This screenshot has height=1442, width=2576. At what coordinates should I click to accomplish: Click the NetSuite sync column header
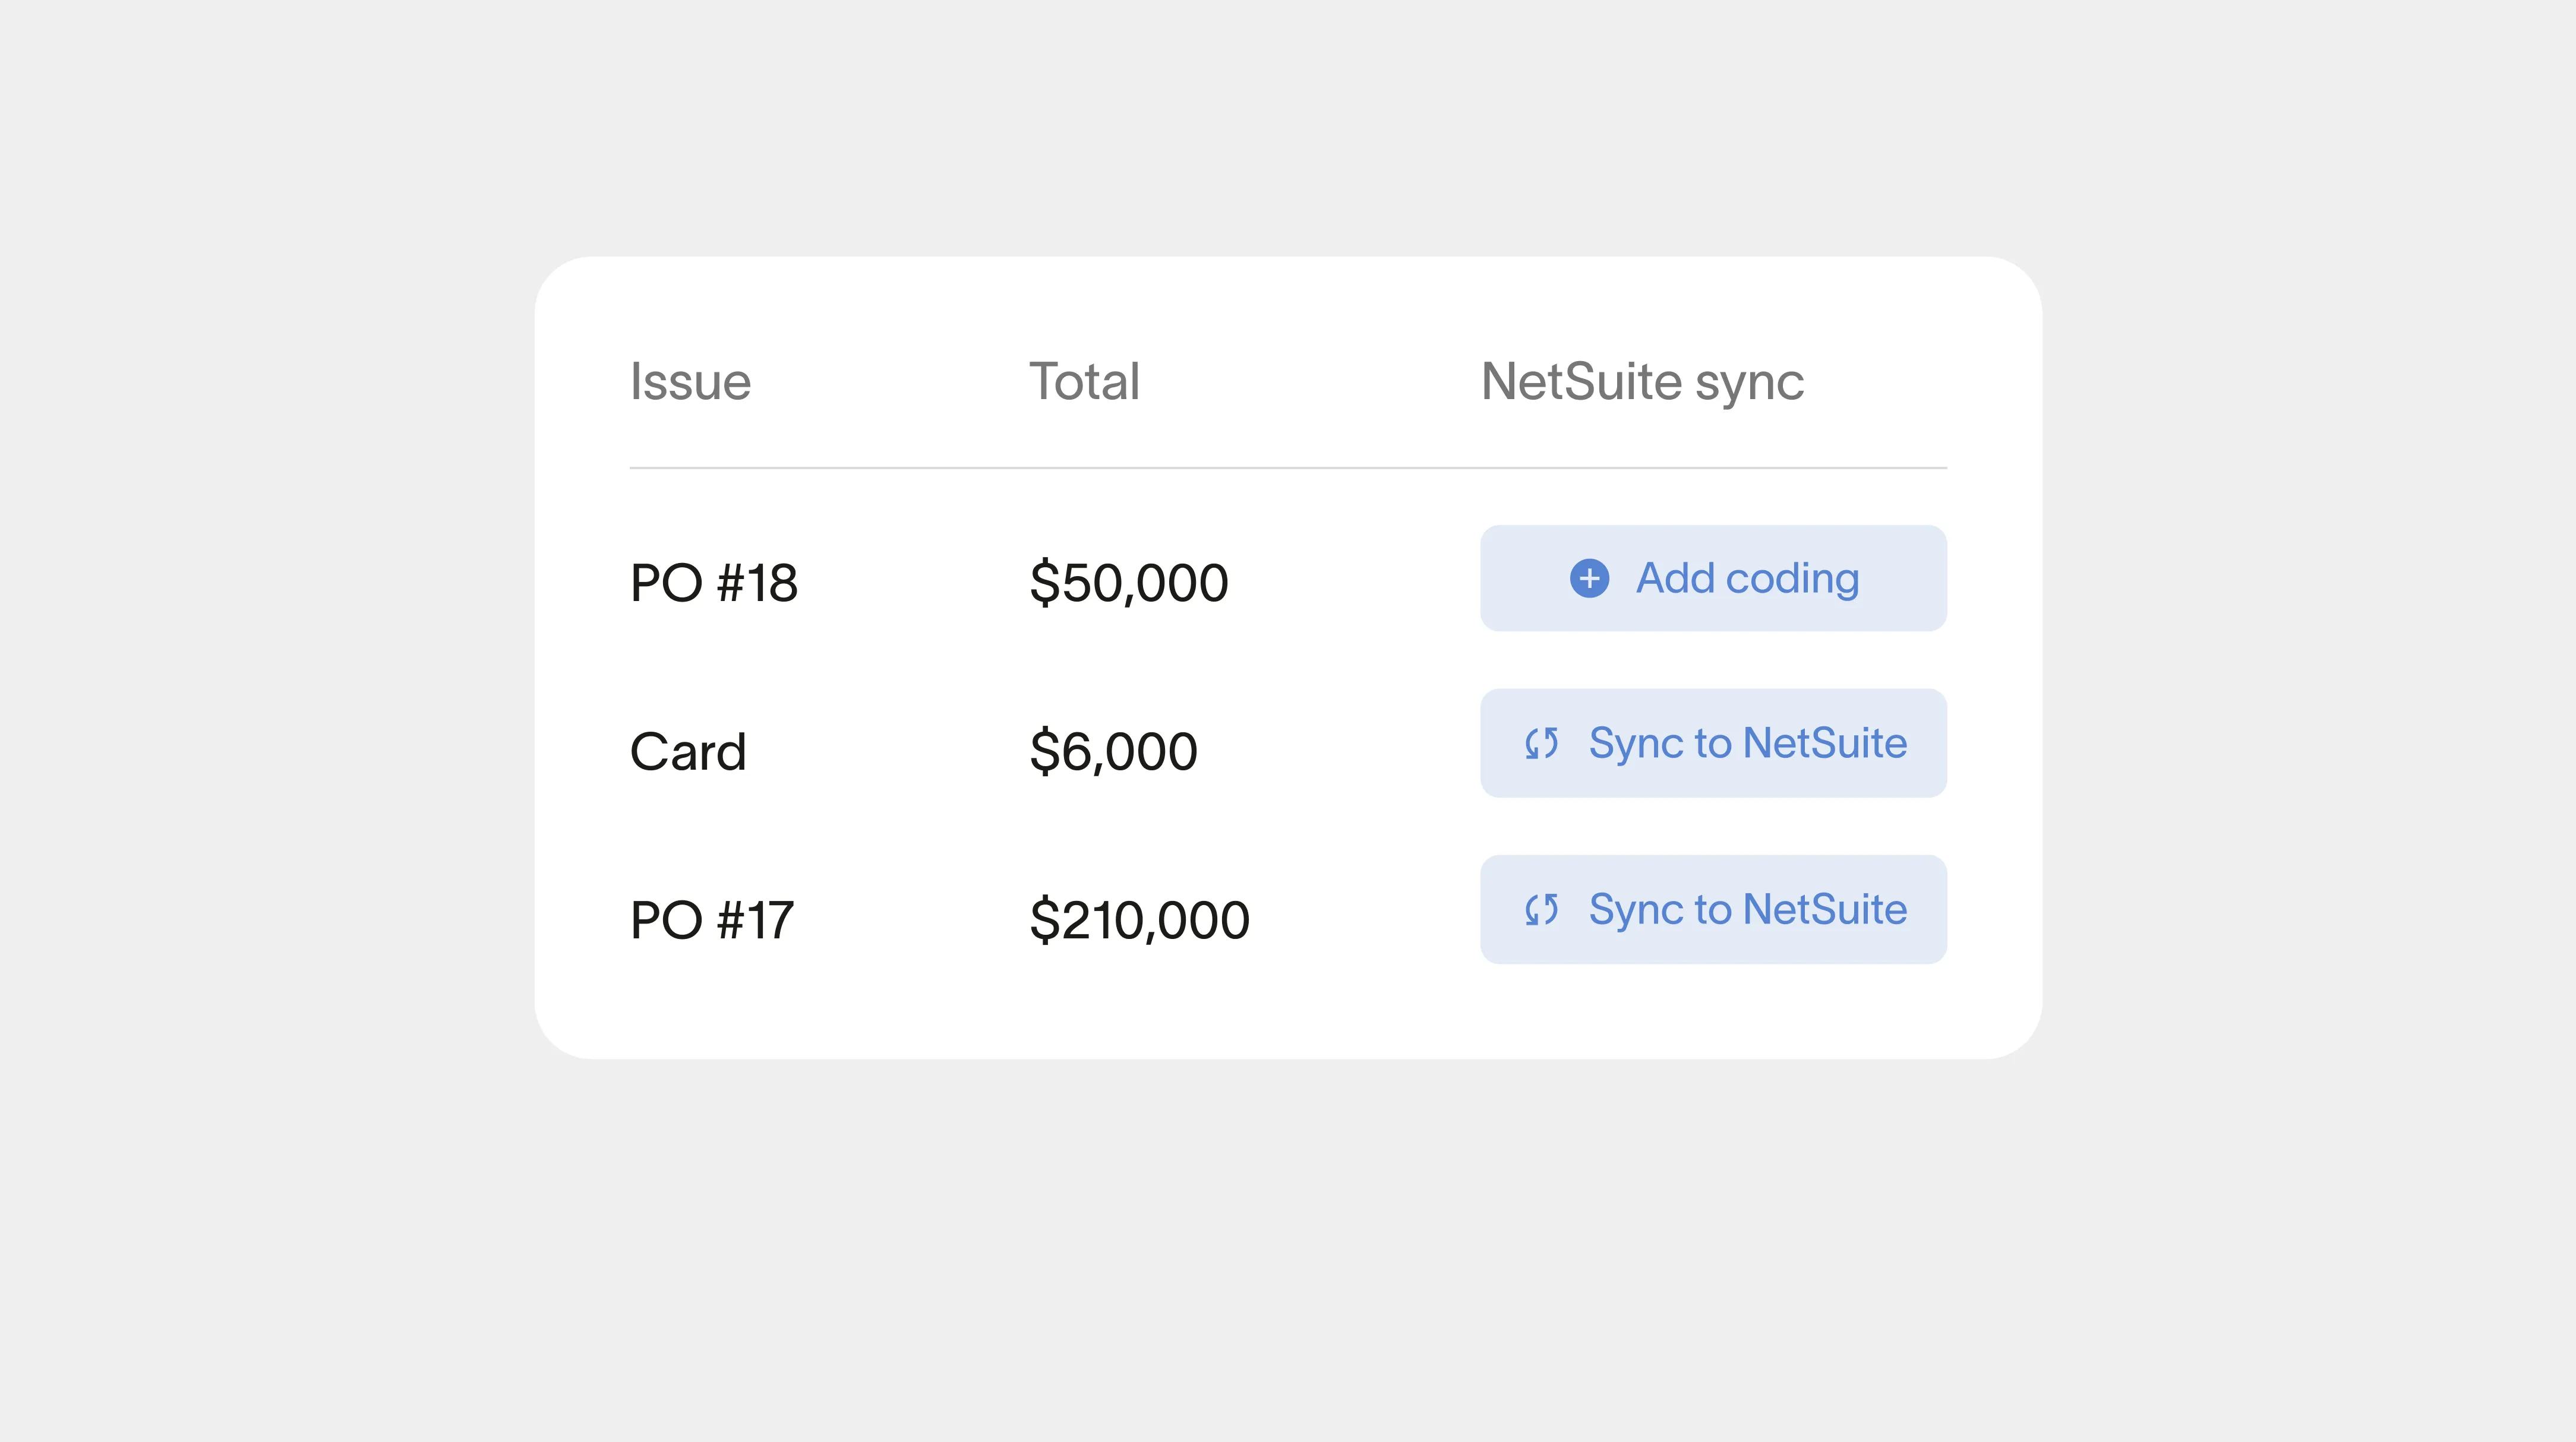pos(1642,381)
